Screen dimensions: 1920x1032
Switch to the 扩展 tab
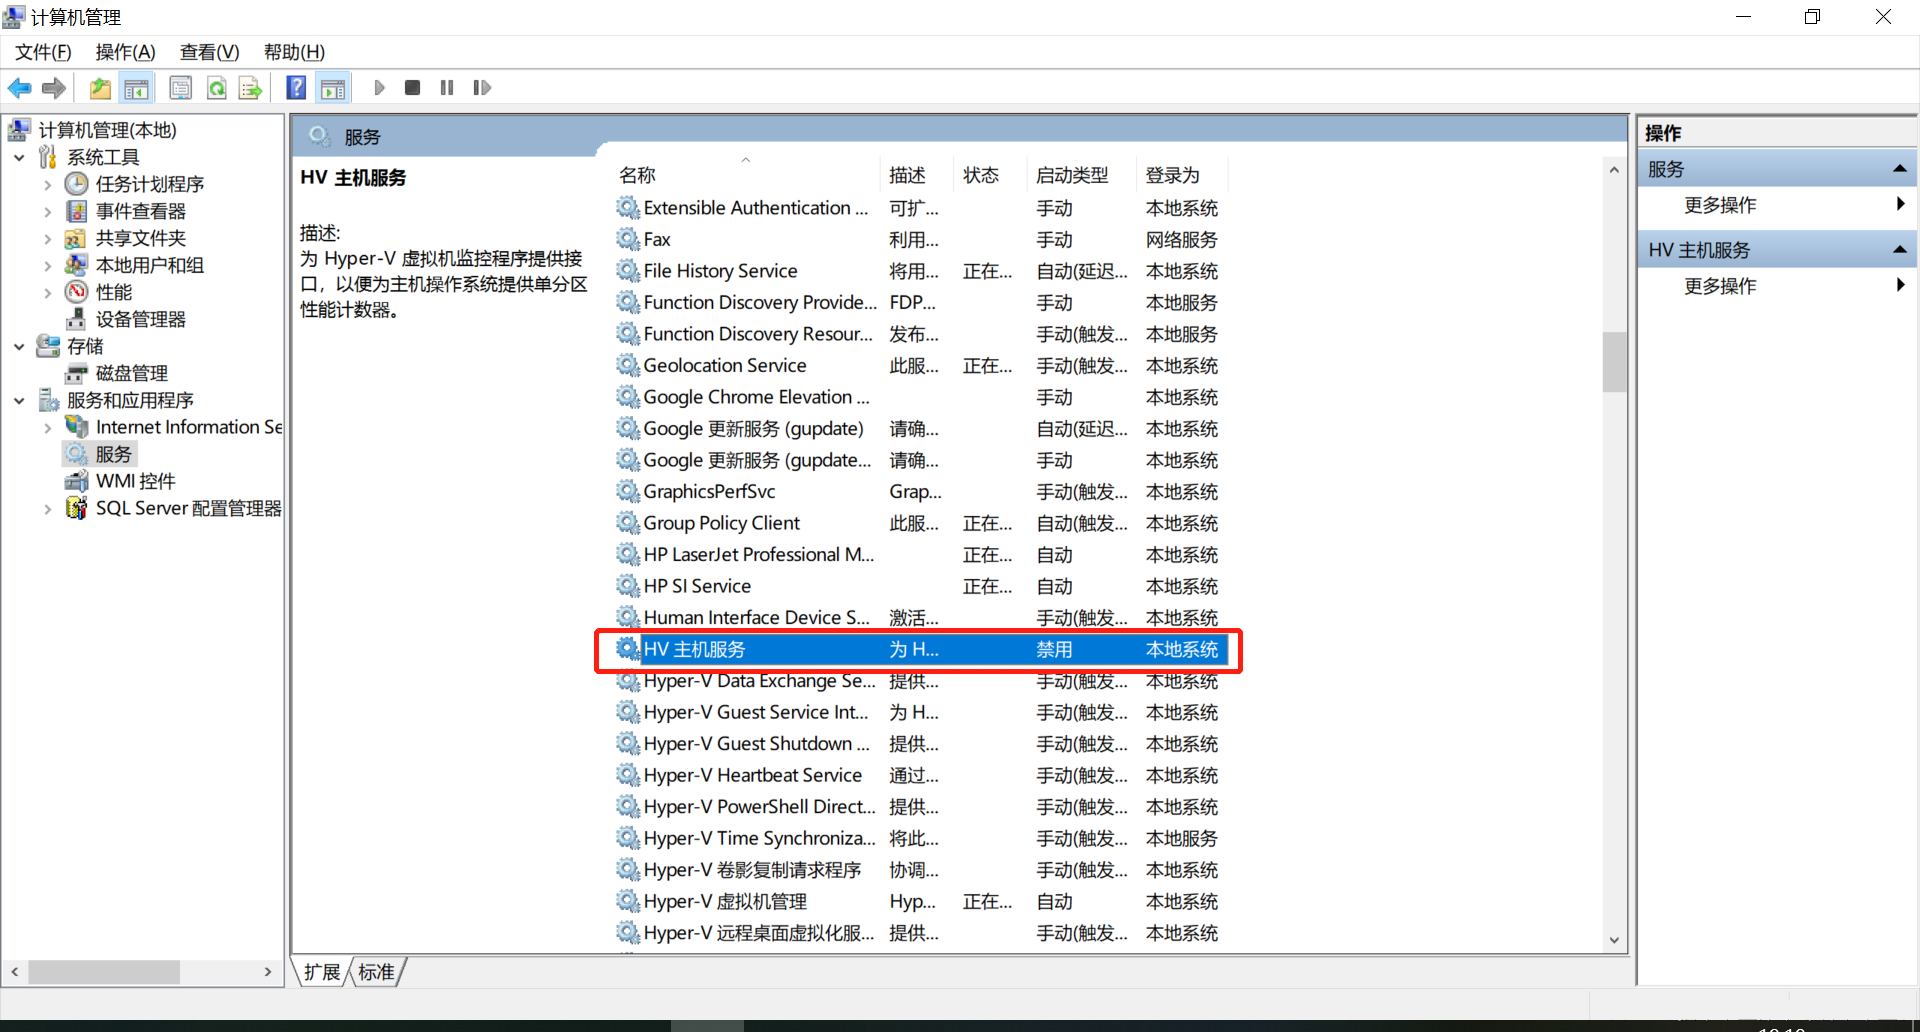point(322,972)
